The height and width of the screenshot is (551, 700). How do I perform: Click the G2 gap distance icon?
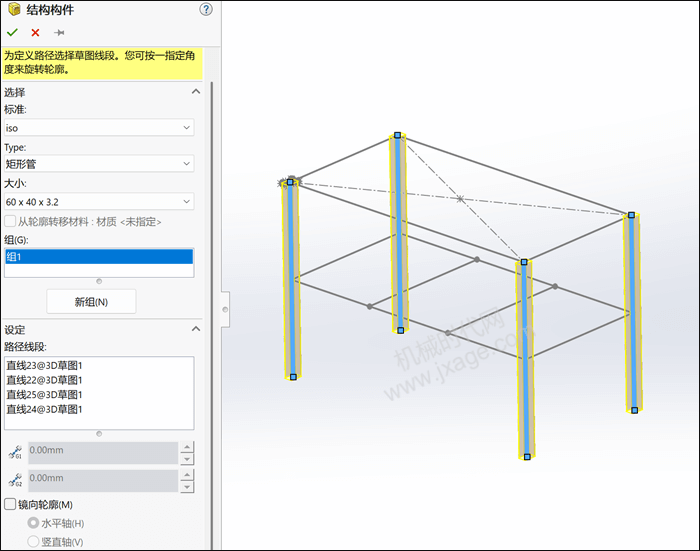click(x=15, y=480)
